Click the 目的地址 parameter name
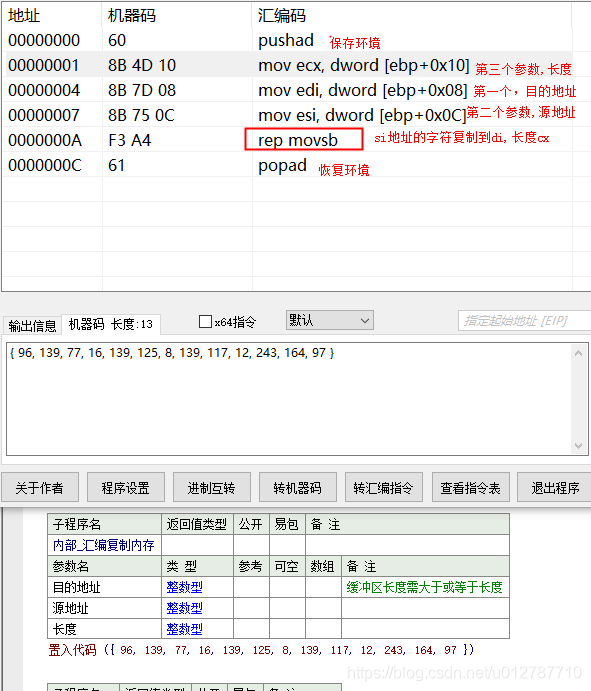The height and width of the screenshot is (691, 591). pos(77,587)
